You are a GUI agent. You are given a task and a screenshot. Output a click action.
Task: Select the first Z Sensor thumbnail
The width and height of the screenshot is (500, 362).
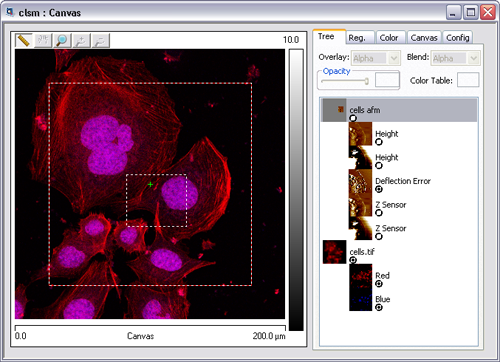[x=360, y=205]
